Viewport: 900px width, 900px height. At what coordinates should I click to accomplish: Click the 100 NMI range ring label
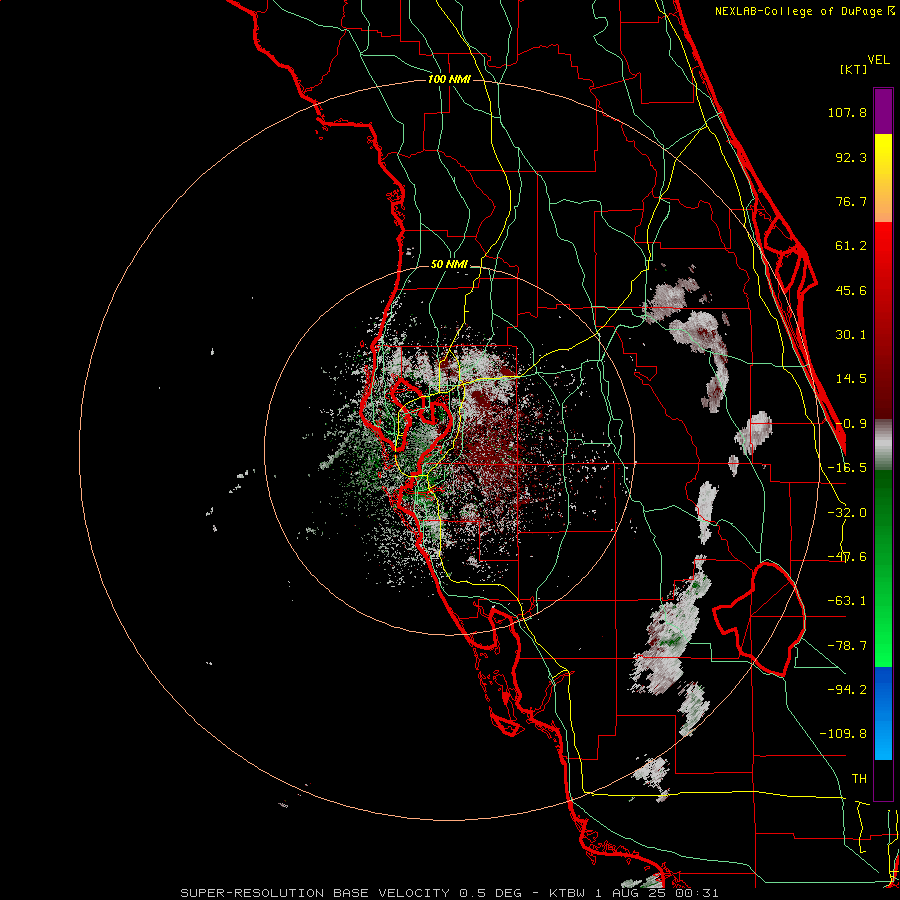pyautogui.click(x=449, y=79)
